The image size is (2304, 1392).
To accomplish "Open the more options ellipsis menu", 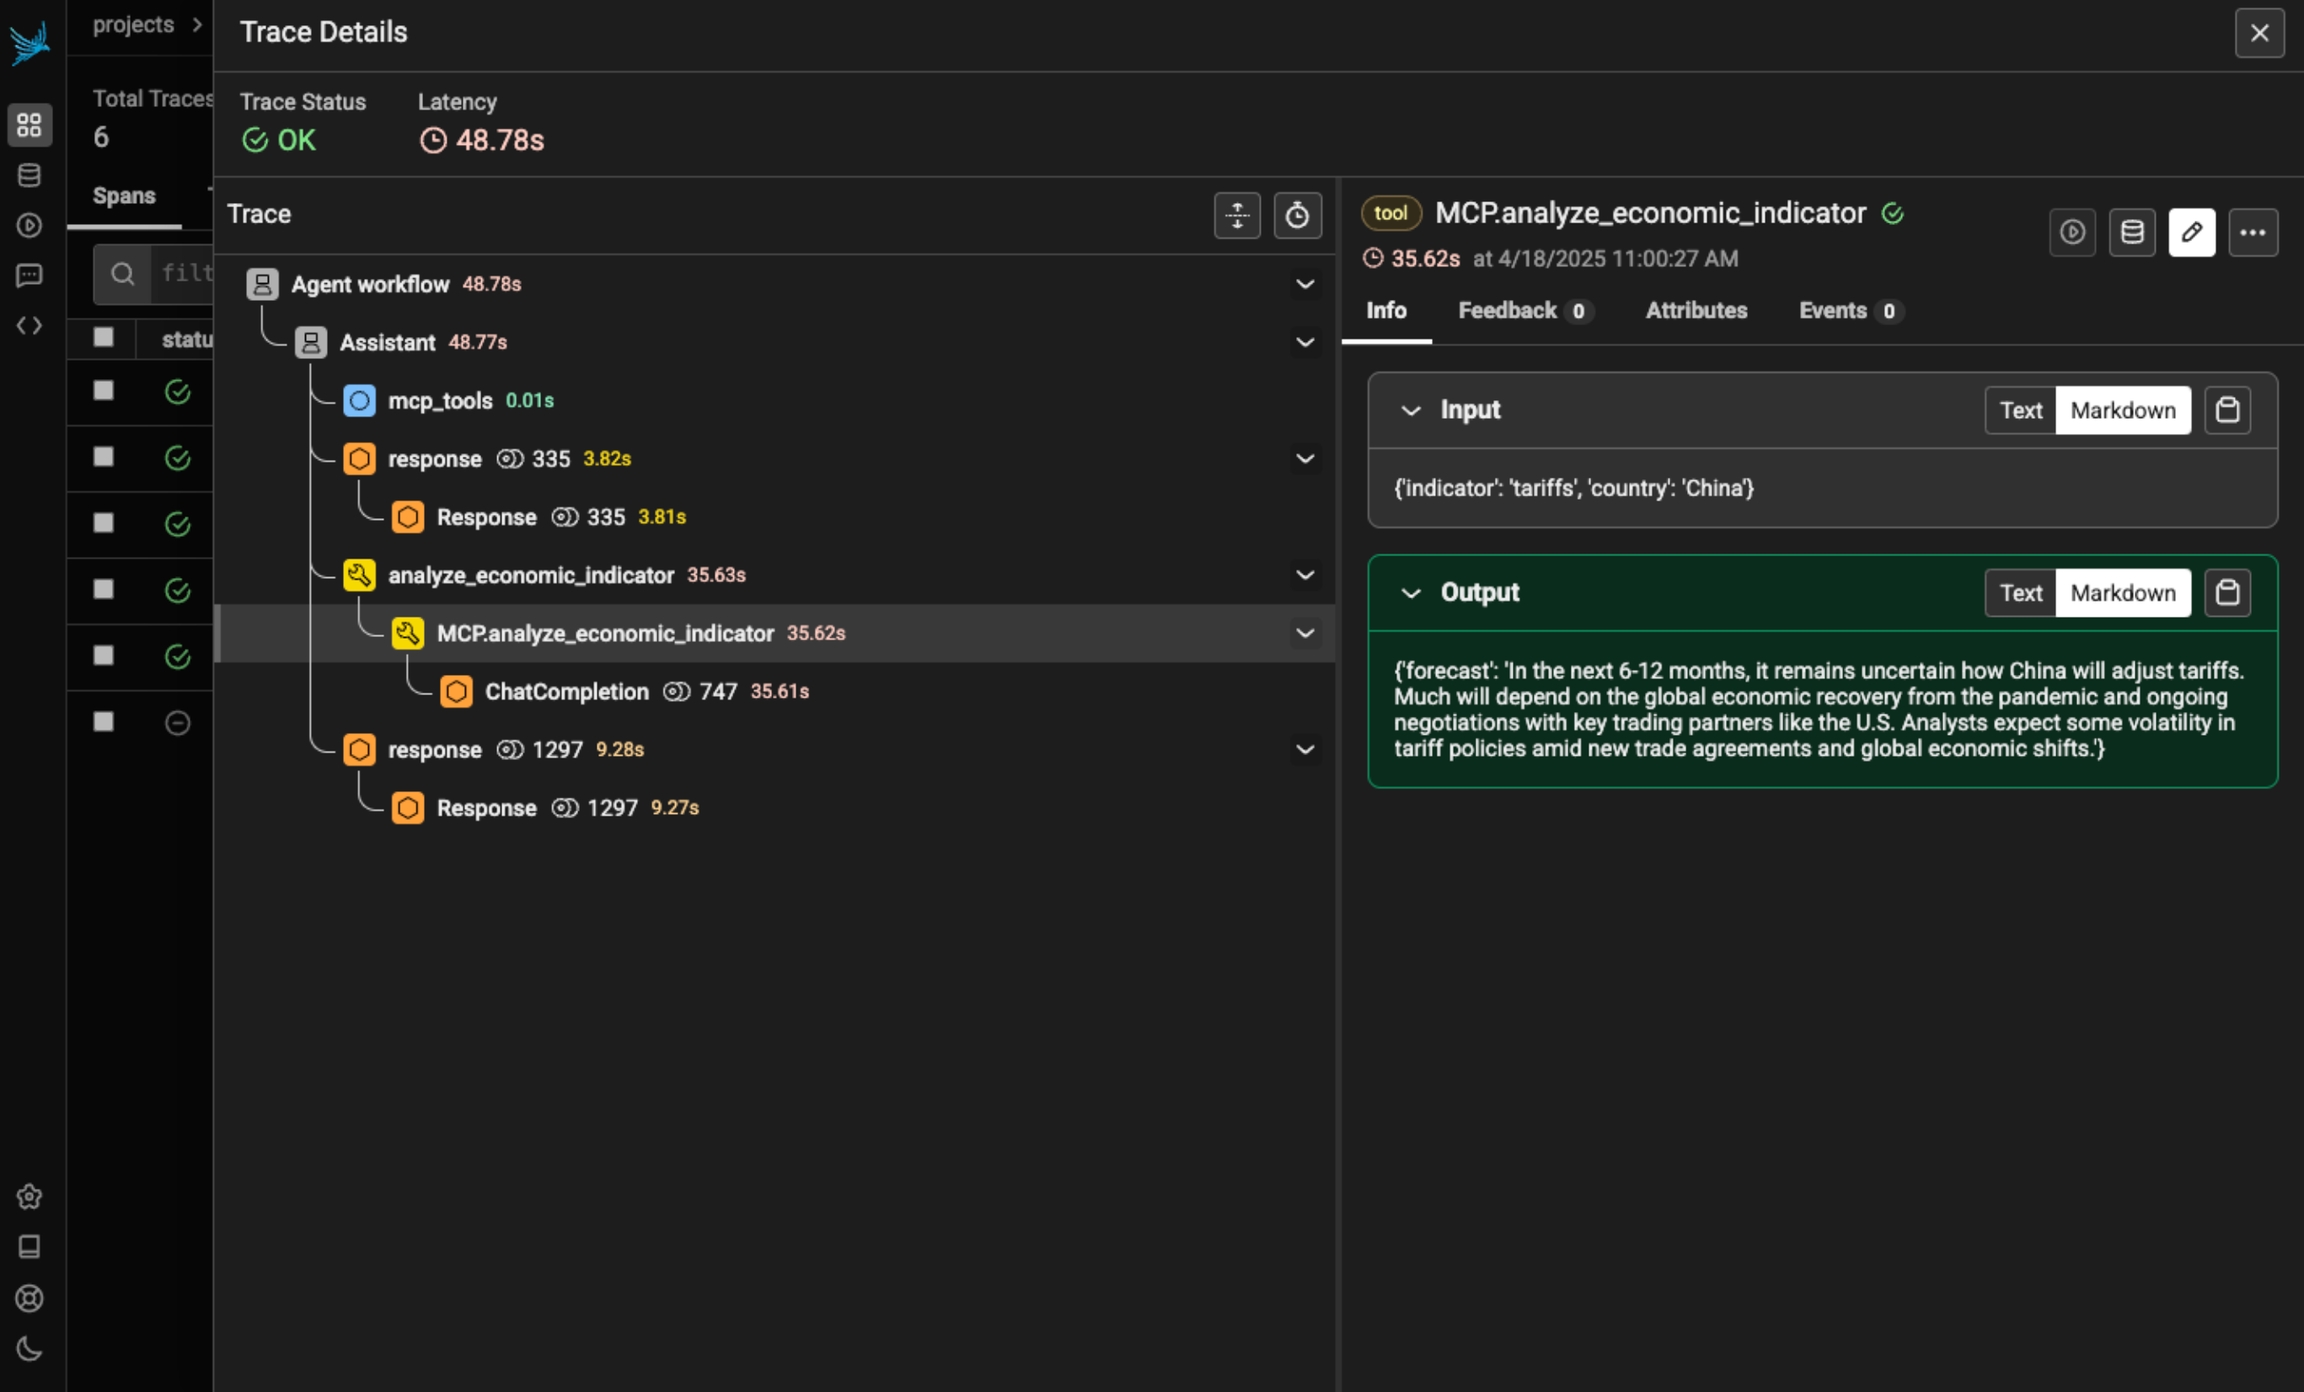I will tap(2252, 233).
